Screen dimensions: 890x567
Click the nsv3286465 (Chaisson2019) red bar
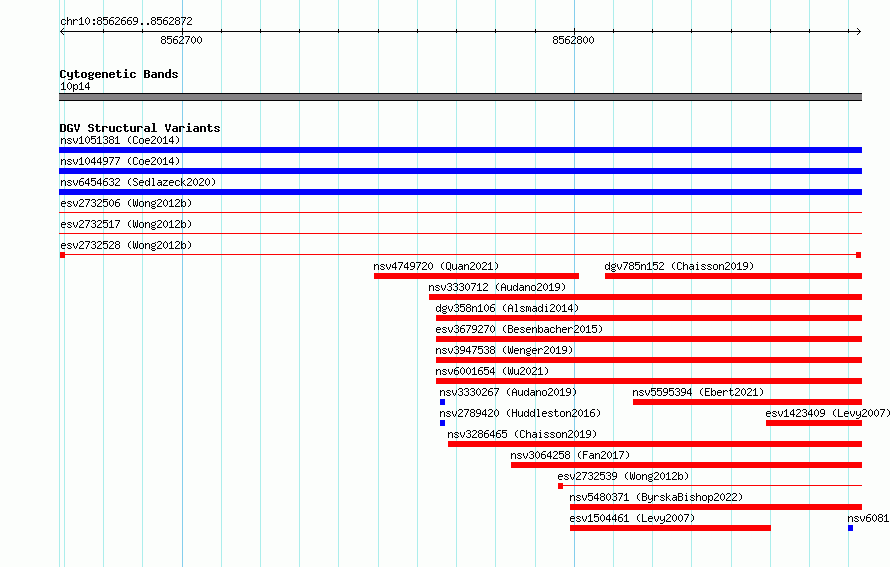(x=655, y=444)
